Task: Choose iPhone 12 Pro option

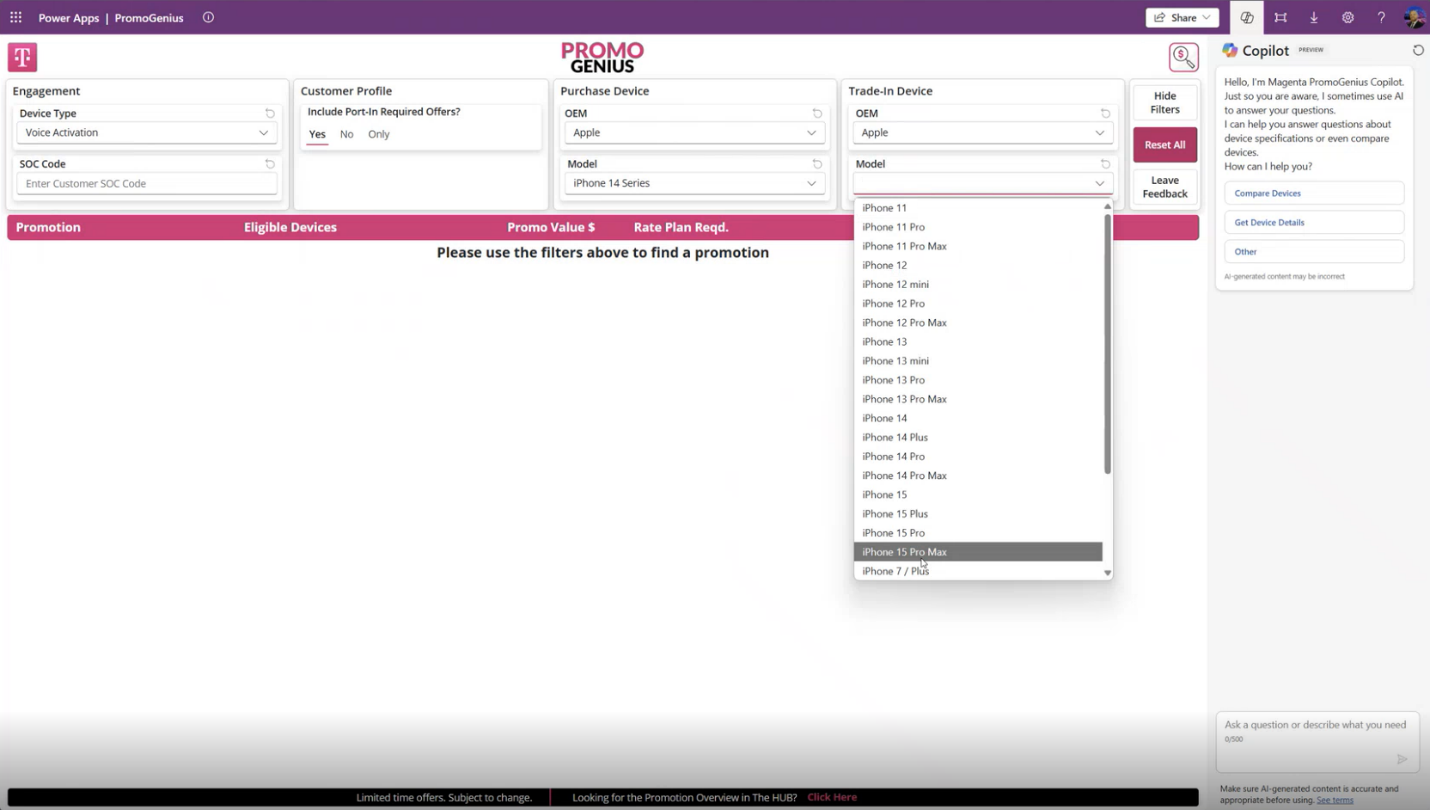Action: click(x=978, y=303)
